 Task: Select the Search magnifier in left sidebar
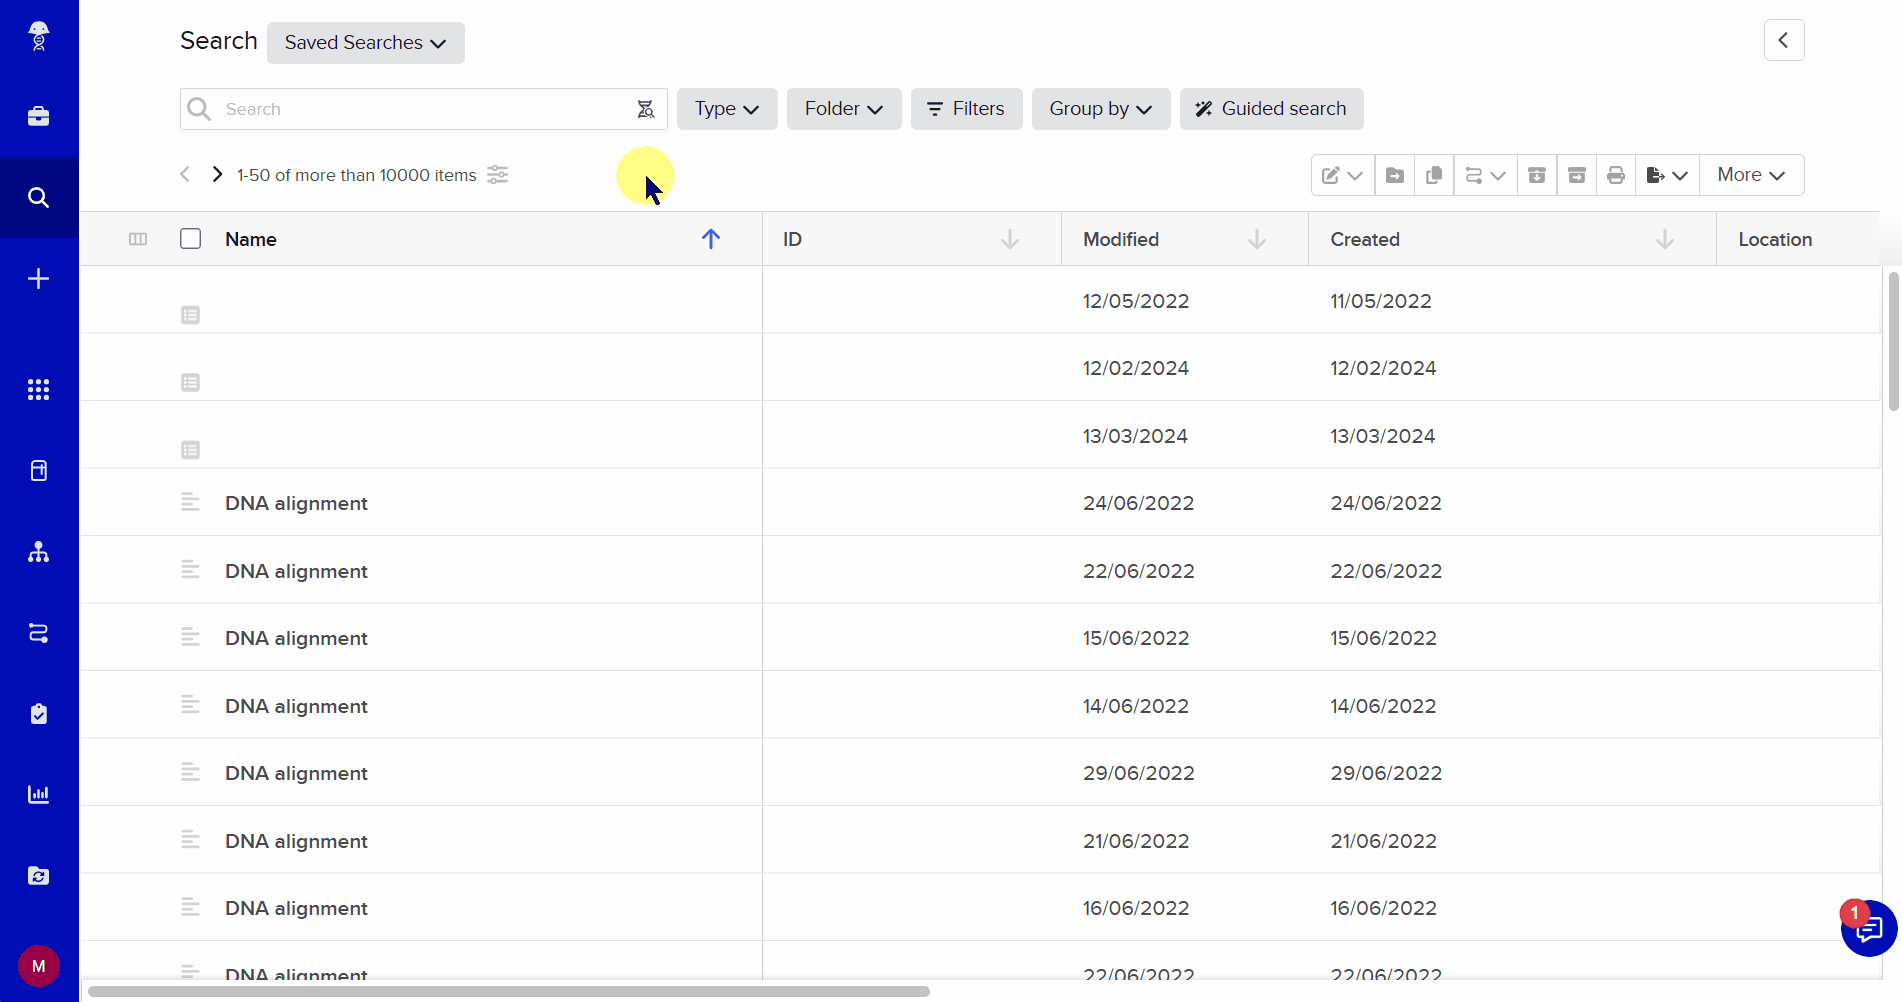[x=39, y=198]
